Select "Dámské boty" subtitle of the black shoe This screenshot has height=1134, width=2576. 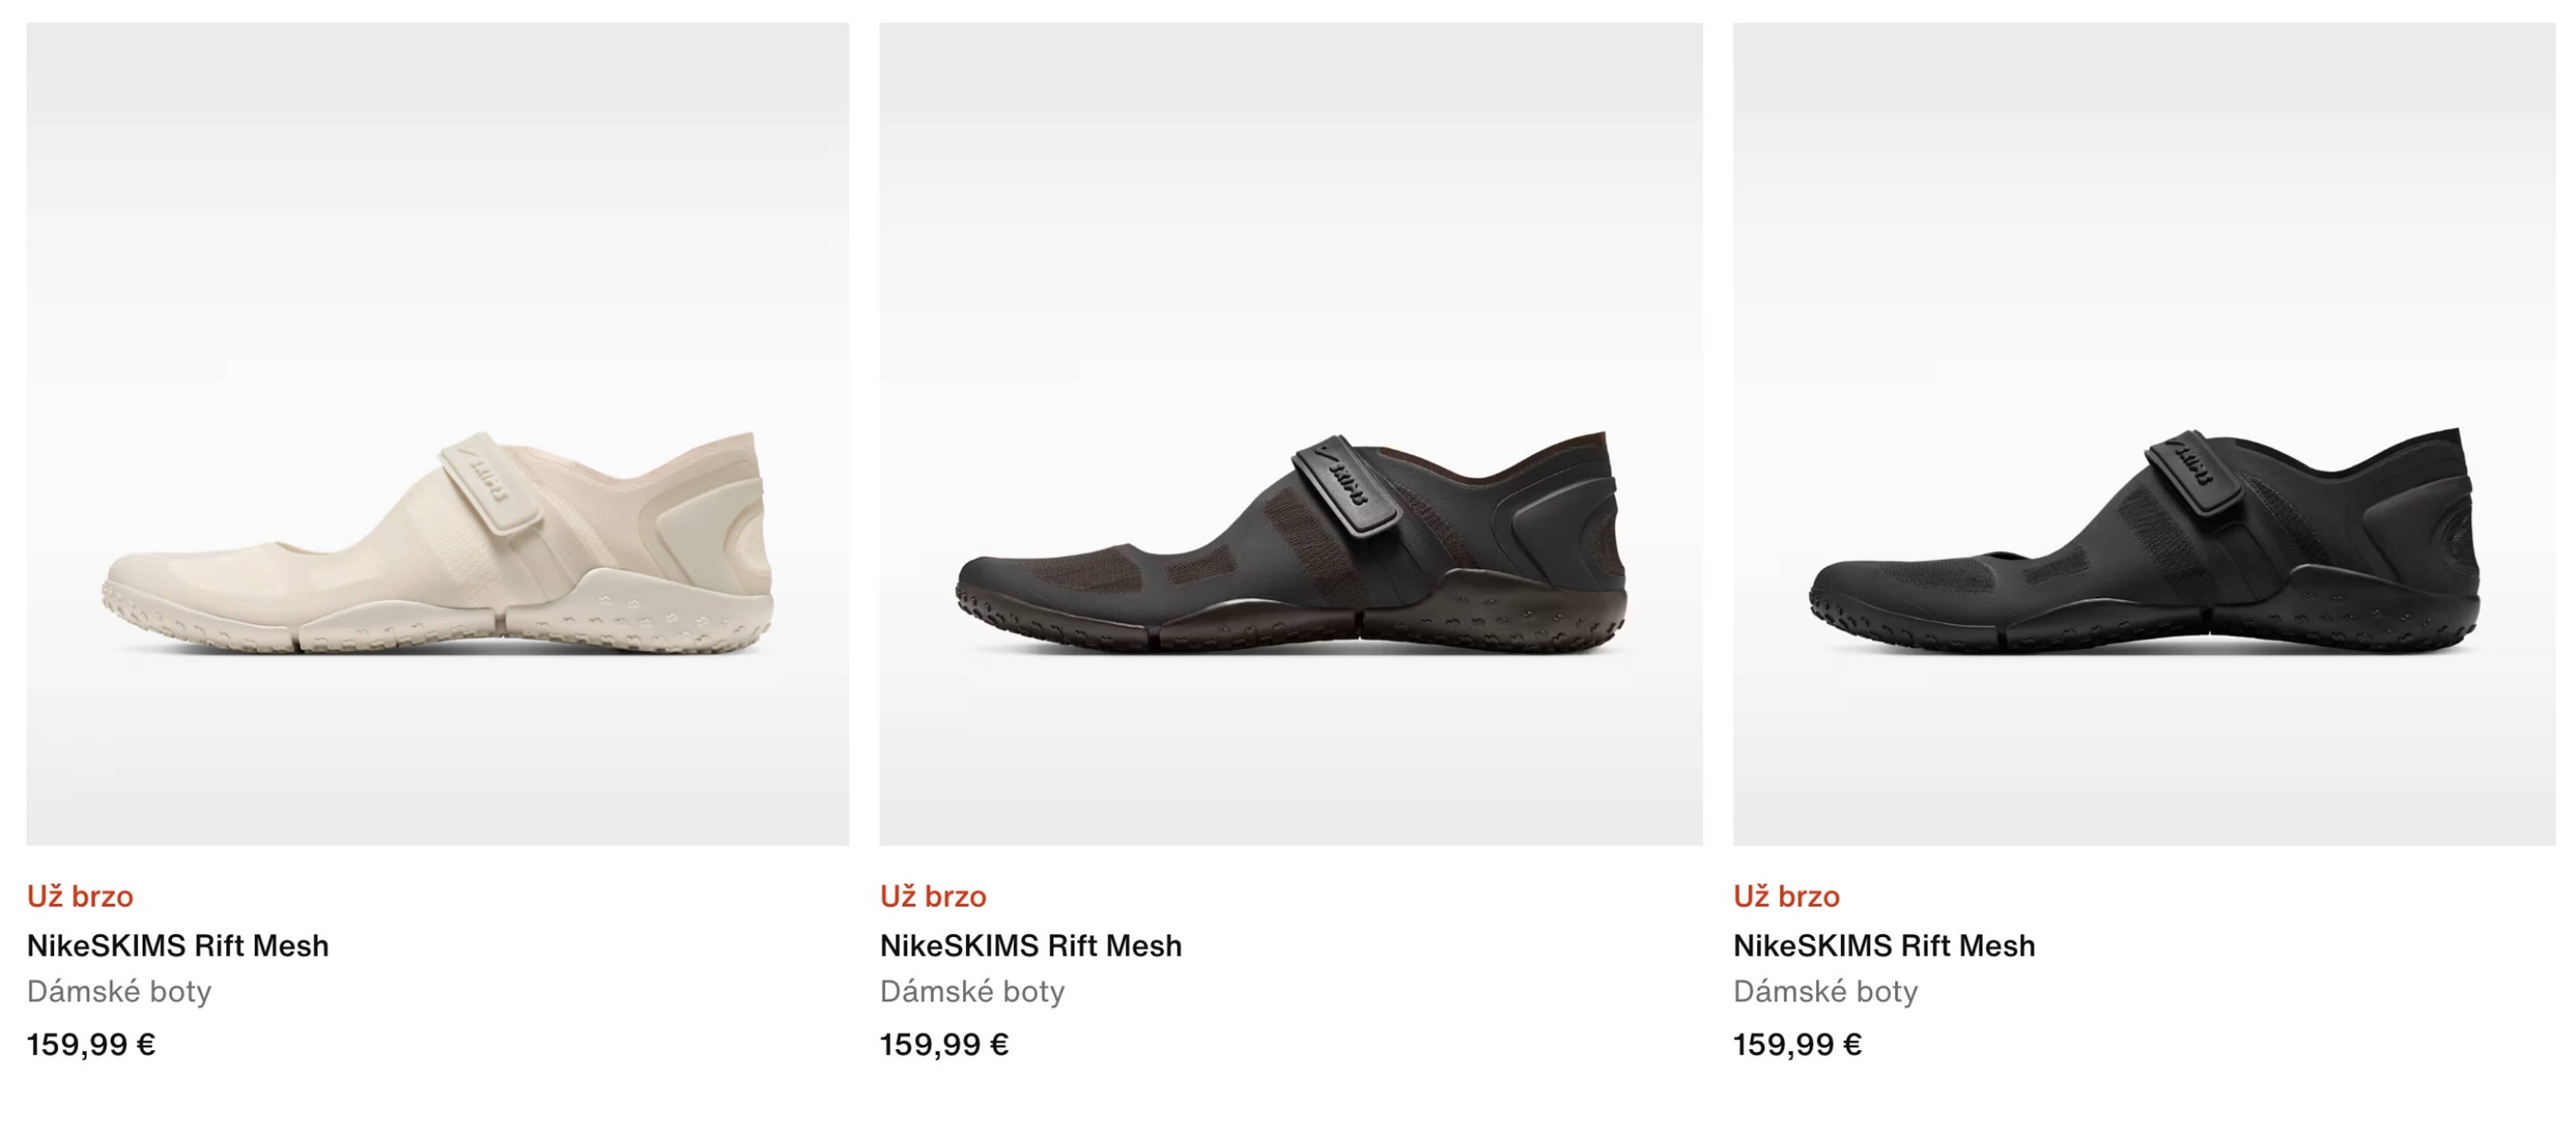tap(1825, 991)
